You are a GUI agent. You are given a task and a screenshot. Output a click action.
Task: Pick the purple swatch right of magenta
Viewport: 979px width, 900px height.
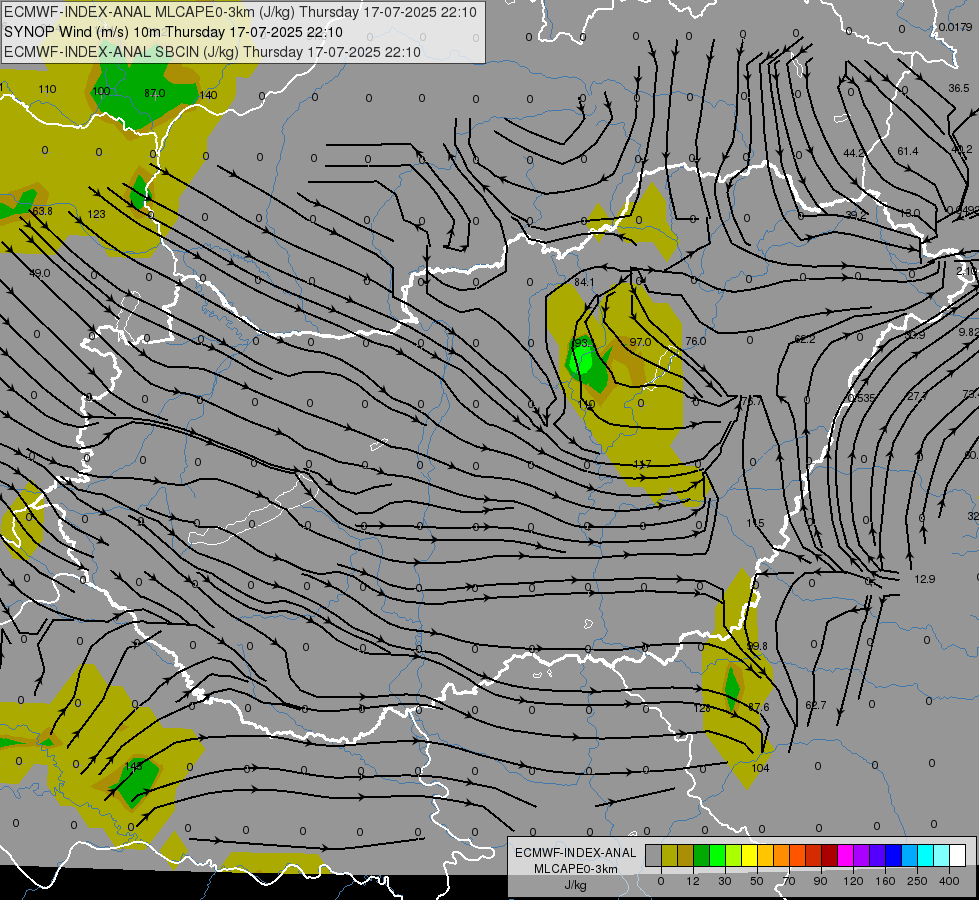862,855
